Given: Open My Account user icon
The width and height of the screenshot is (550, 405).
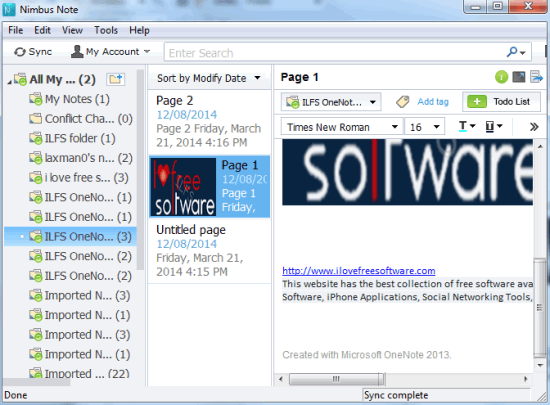Looking at the screenshot, I should tap(77, 52).
